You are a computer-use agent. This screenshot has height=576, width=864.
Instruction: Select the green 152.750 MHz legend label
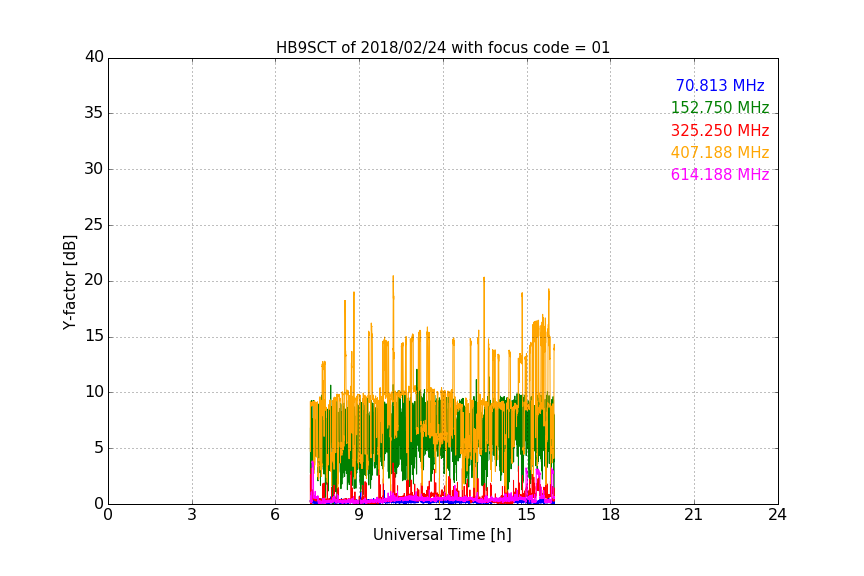click(x=720, y=107)
